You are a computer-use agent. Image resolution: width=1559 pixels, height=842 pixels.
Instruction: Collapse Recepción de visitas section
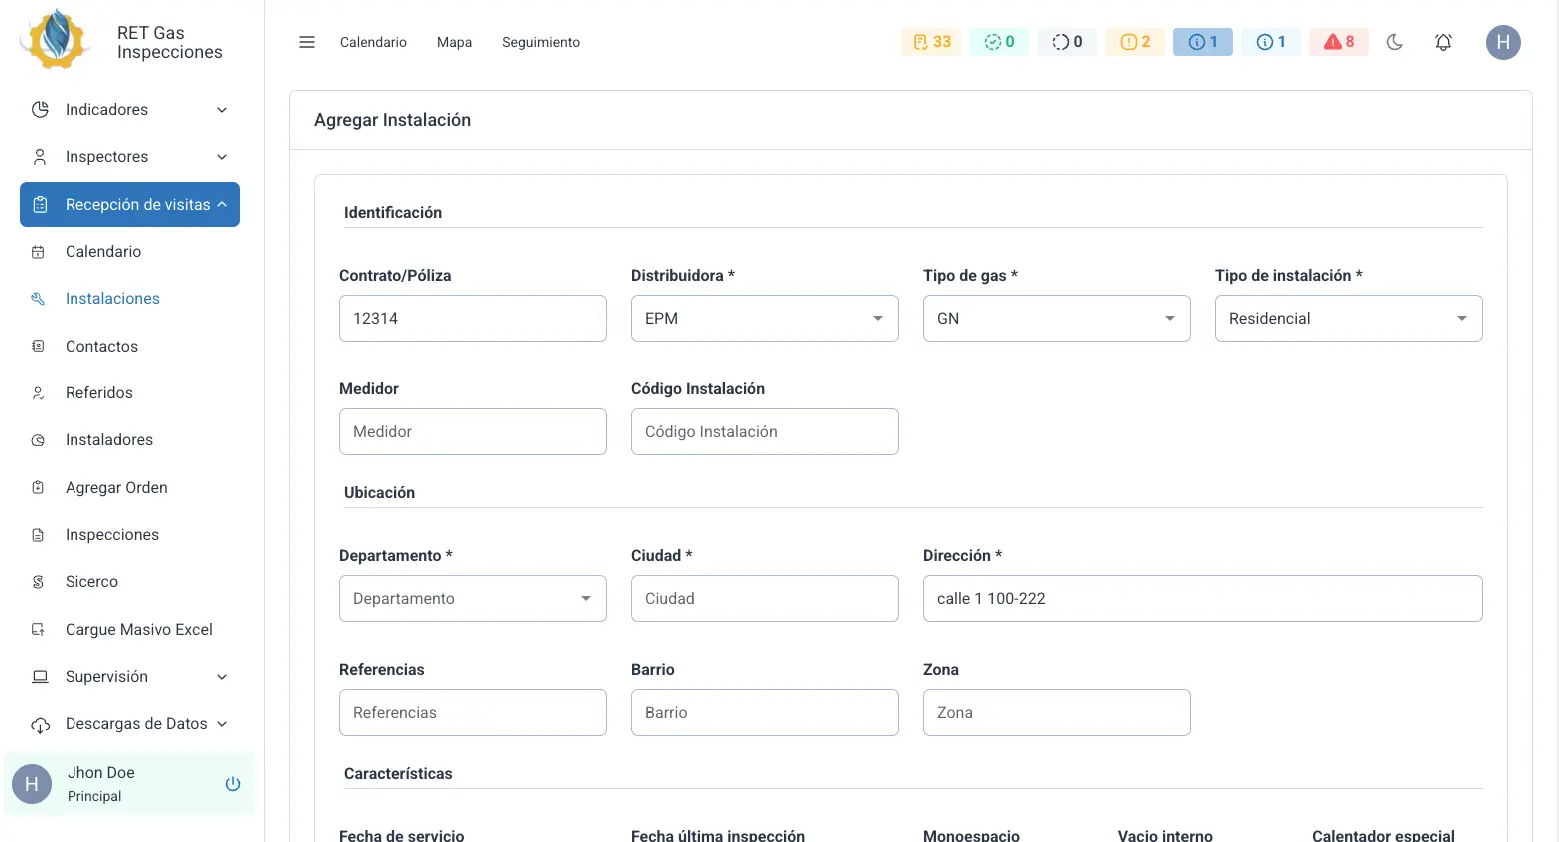point(130,205)
